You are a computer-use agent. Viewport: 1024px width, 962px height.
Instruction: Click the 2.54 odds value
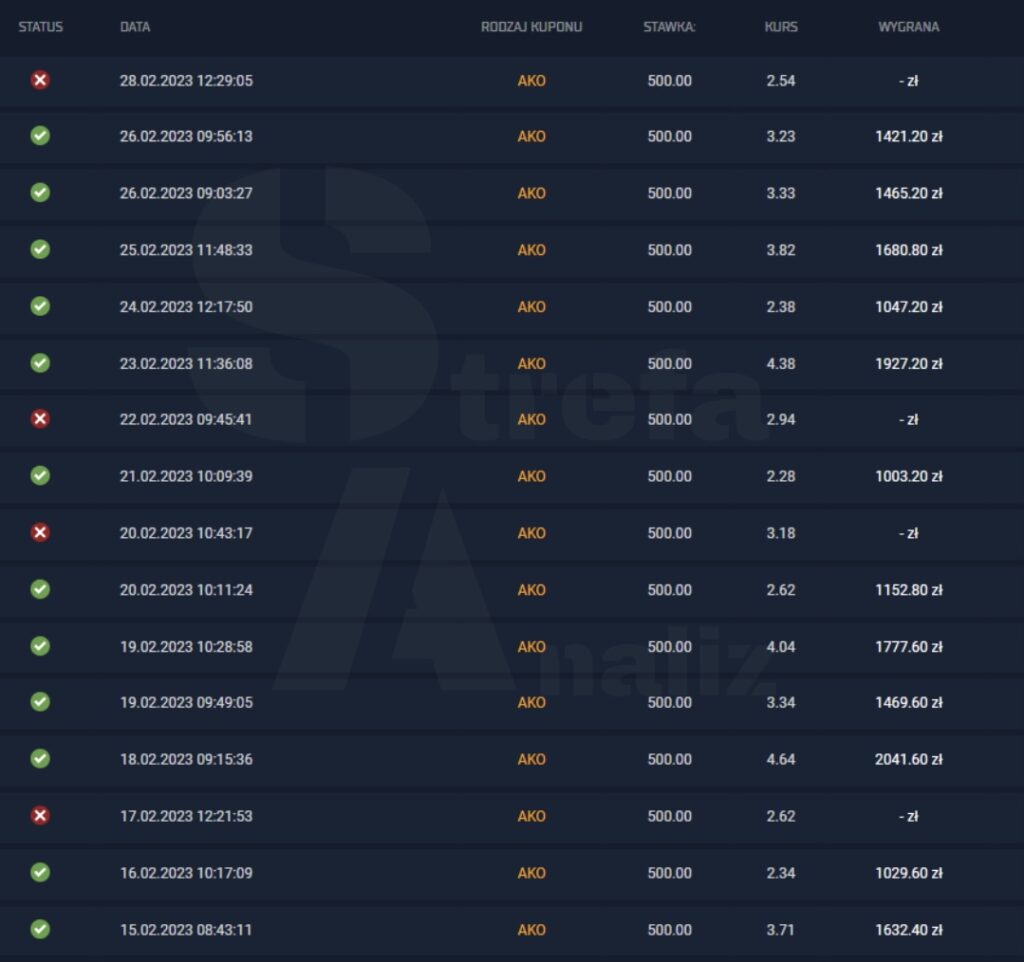[781, 80]
